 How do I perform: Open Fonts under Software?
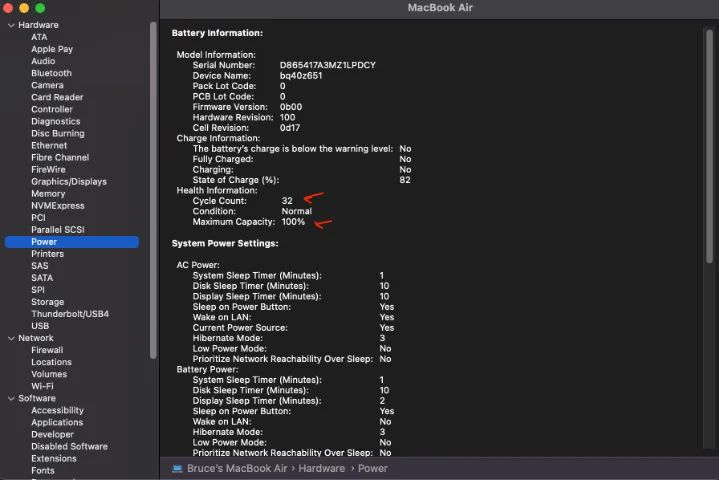pos(43,470)
